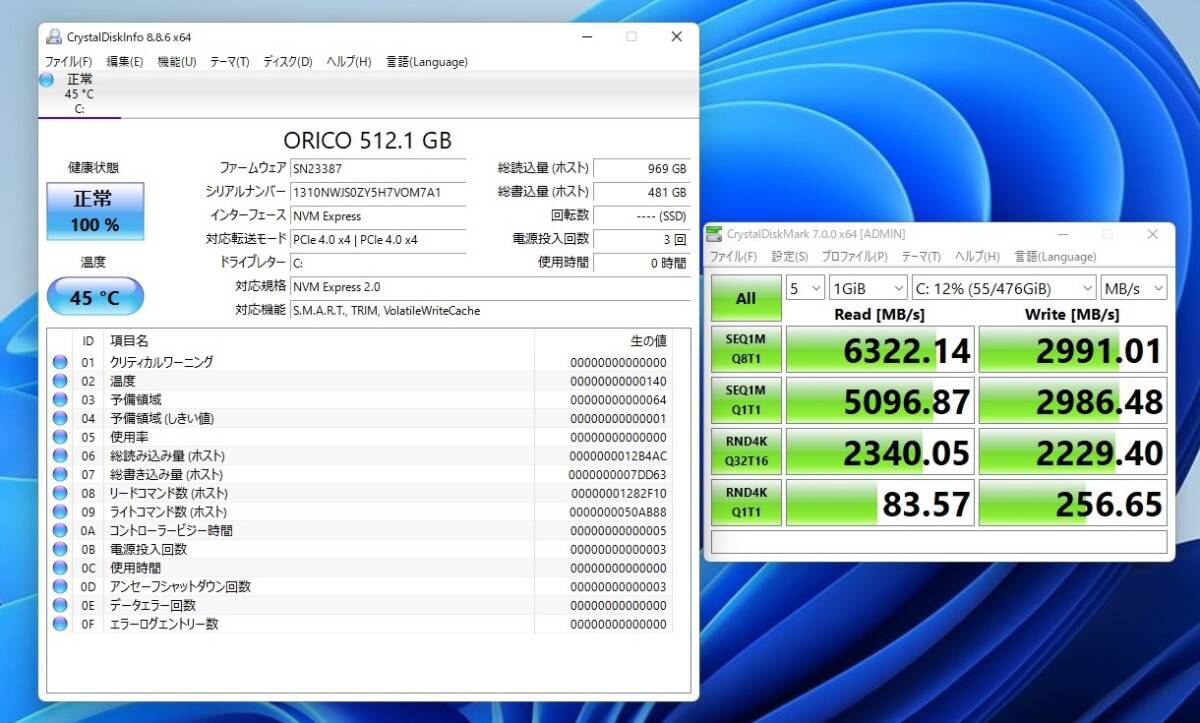
Task: Click the CrystalDiskInfo title bar app icon
Action: 53,37
